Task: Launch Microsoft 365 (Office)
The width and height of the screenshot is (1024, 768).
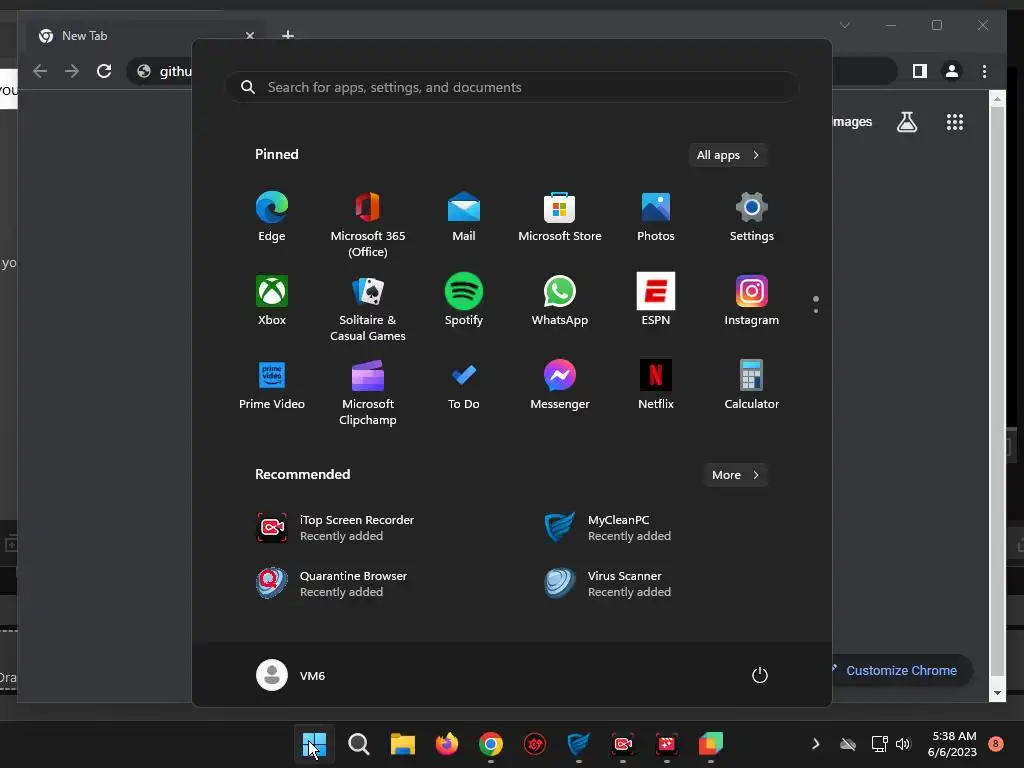Action: pos(368,225)
